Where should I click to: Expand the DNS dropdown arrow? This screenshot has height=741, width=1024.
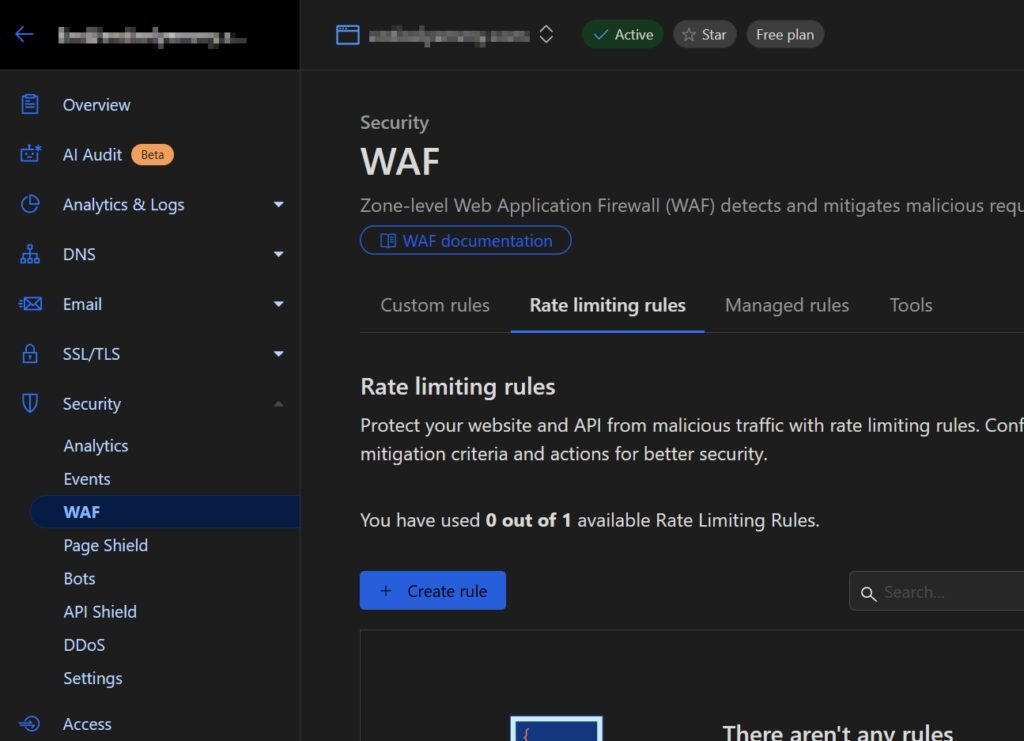click(x=278, y=255)
